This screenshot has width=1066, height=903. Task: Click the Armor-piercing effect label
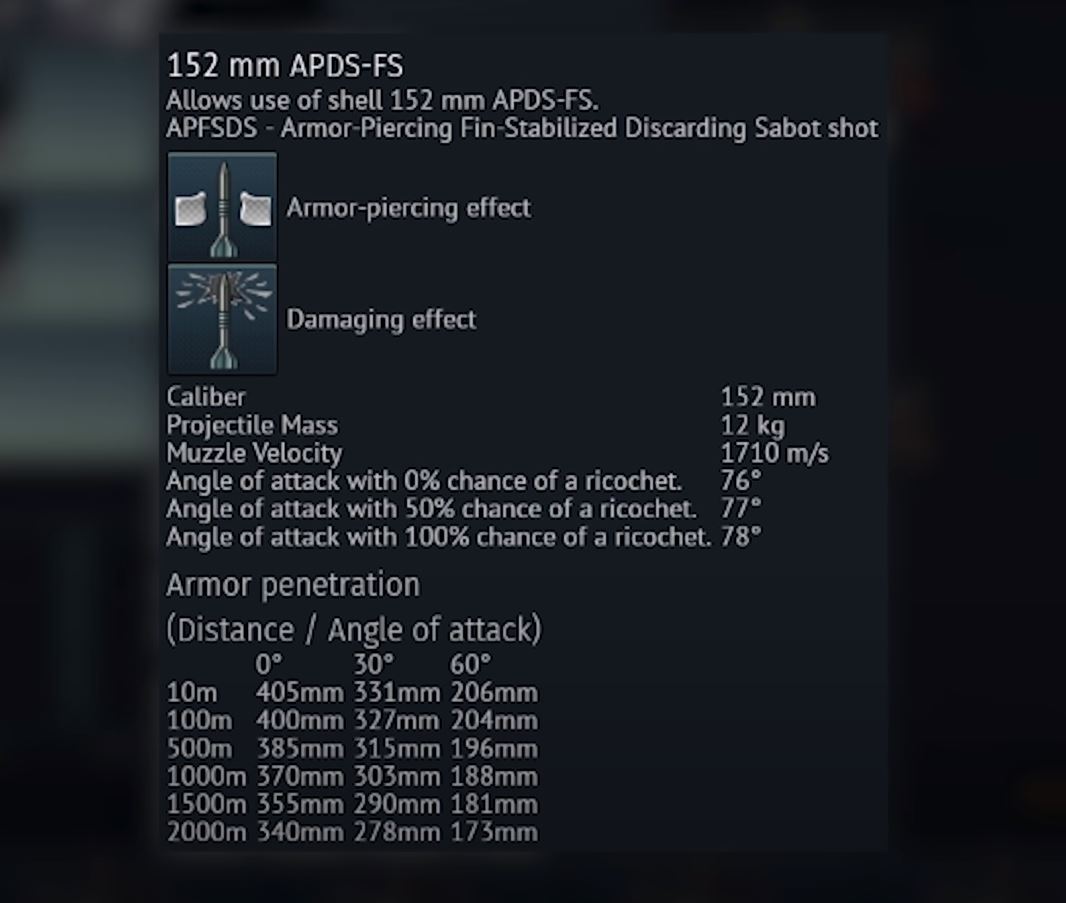pos(408,208)
